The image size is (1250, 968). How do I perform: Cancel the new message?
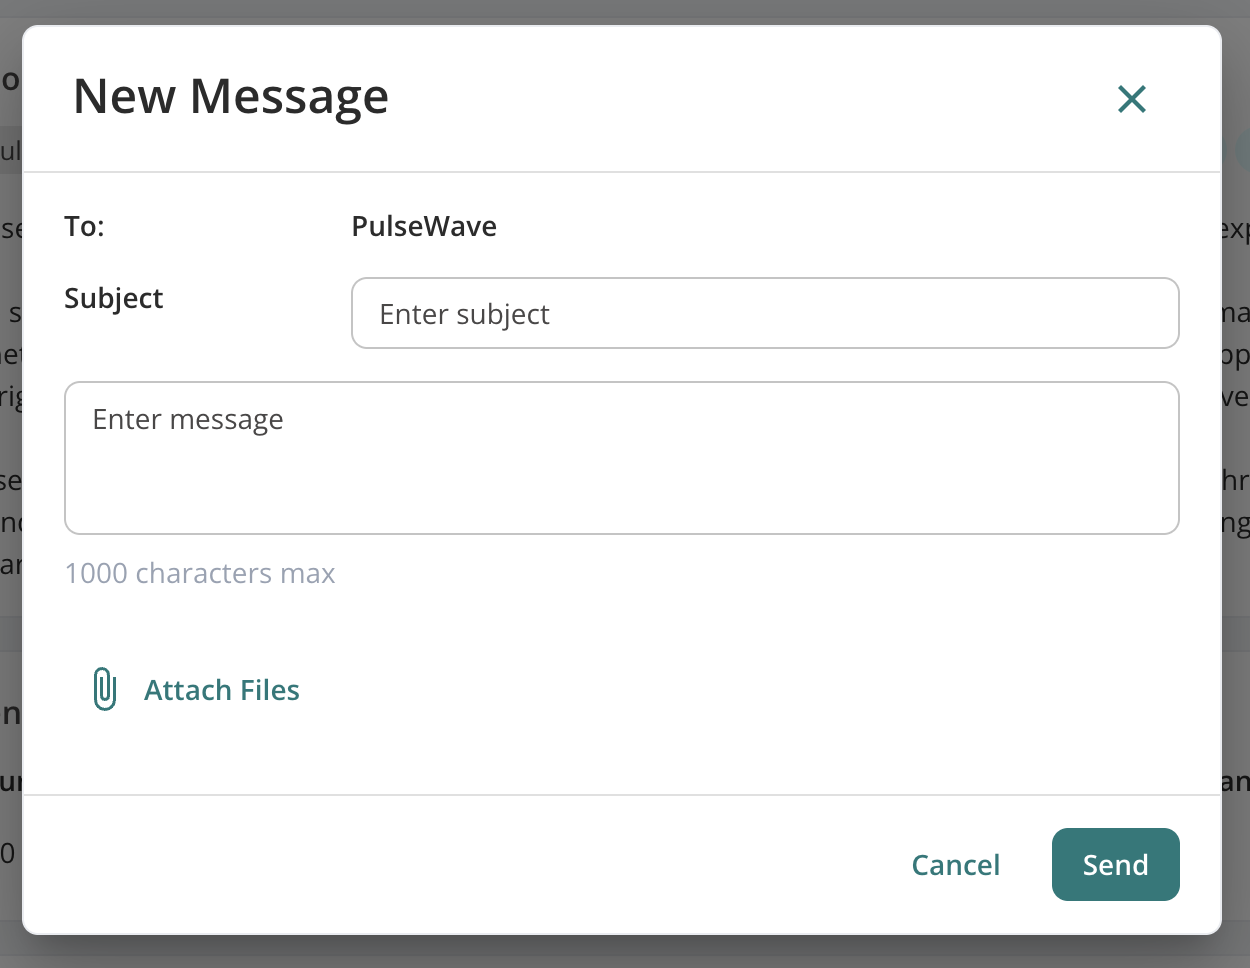(x=956, y=865)
